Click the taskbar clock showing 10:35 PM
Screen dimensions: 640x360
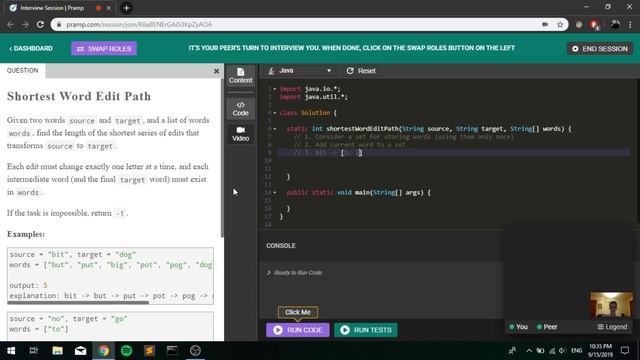[x=600, y=350]
